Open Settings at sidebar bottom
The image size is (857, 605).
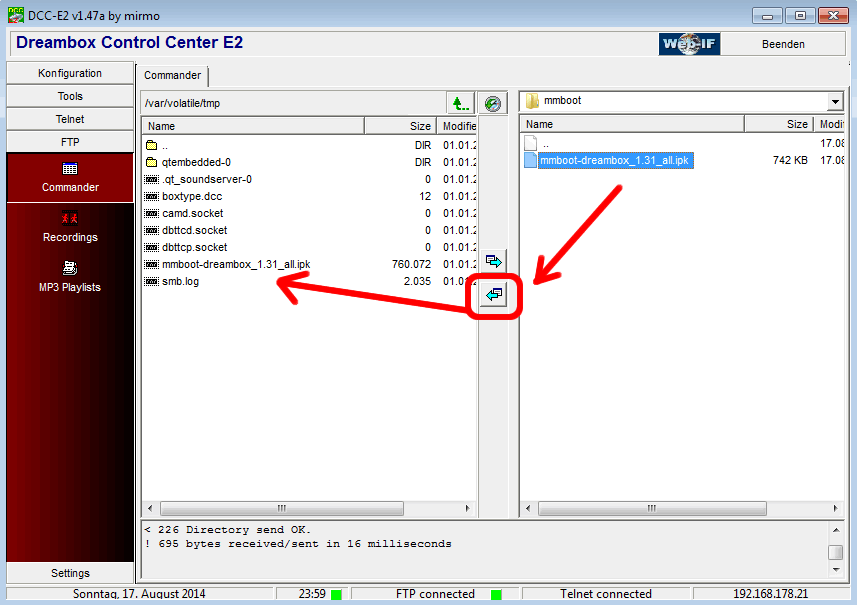click(70, 573)
